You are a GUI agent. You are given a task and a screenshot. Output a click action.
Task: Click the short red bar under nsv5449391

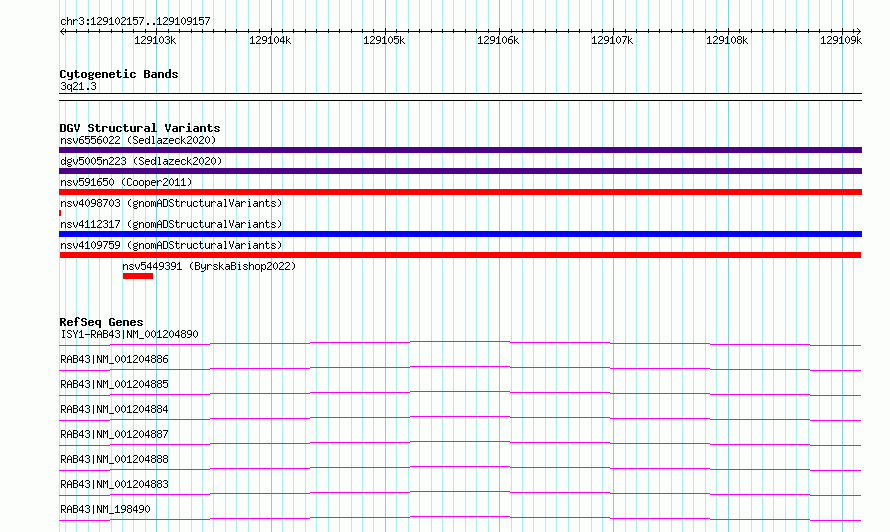(x=138, y=276)
